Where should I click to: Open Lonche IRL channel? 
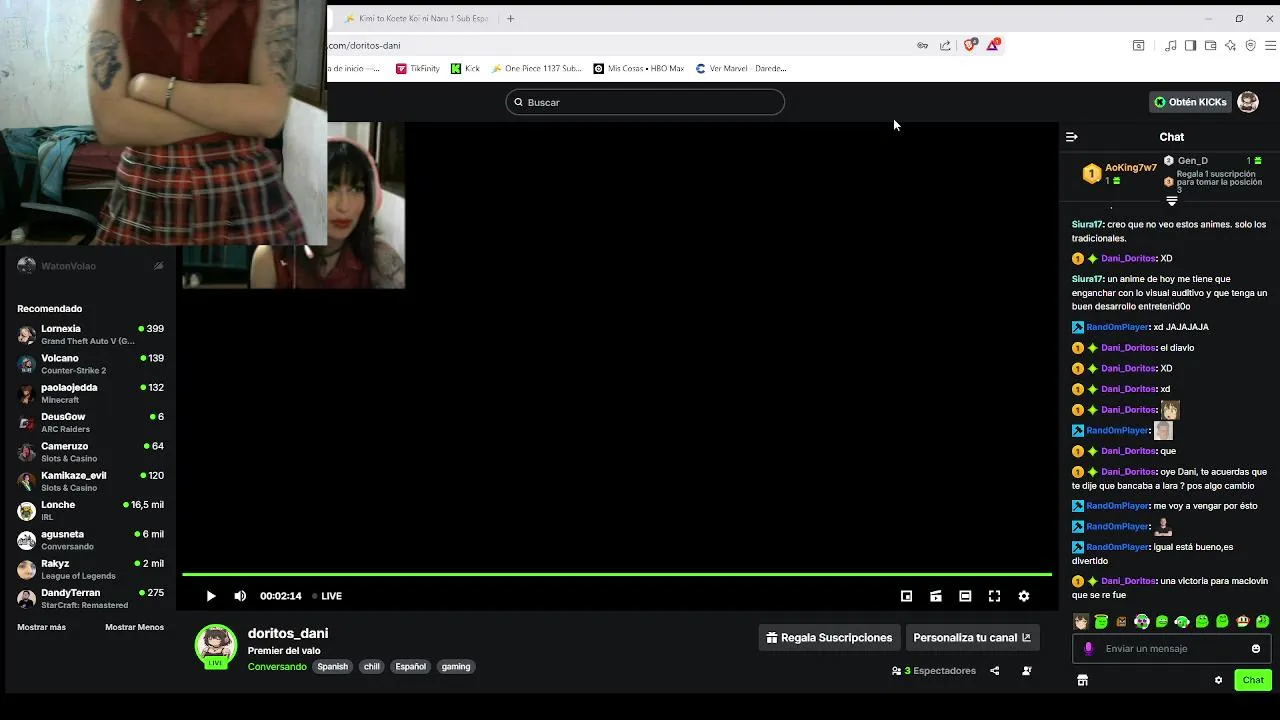90,511
